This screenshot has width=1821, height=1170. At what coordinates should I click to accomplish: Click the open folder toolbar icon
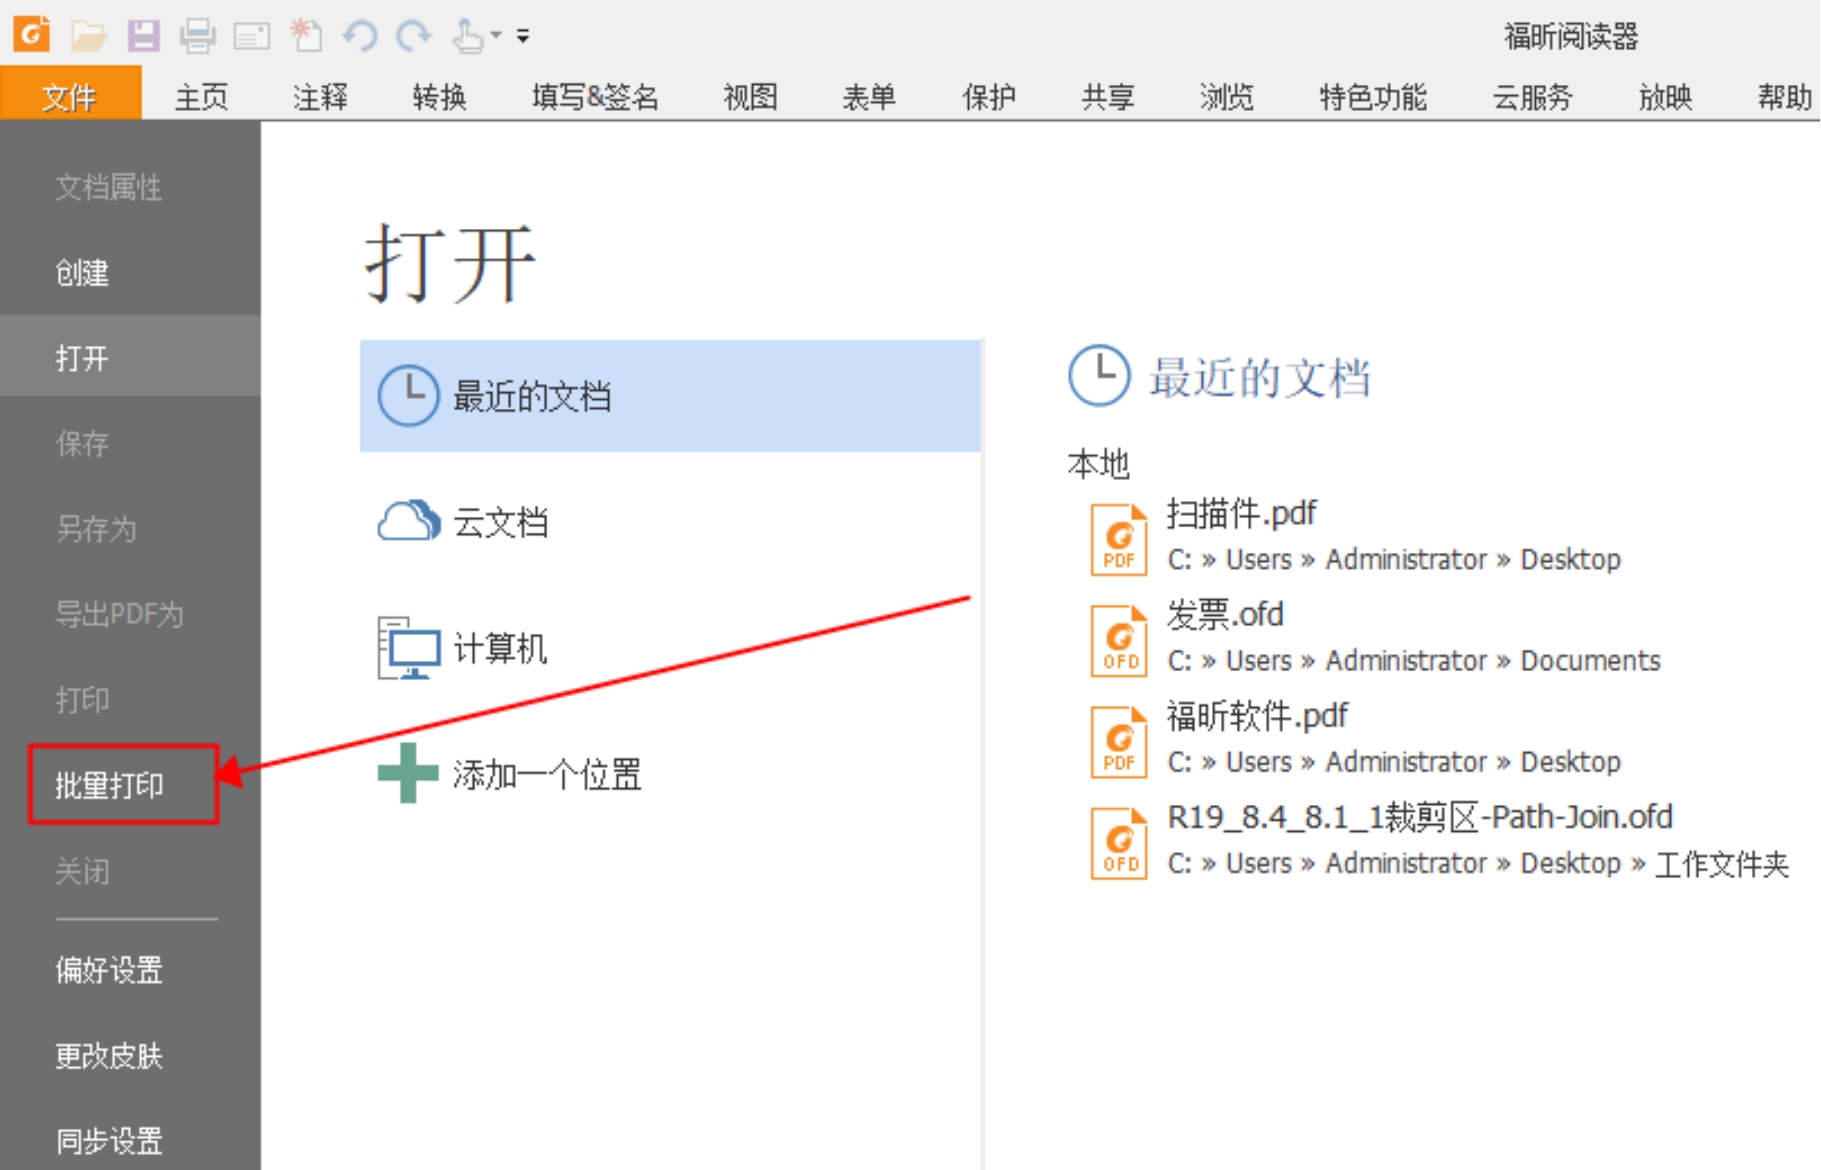click(x=89, y=37)
